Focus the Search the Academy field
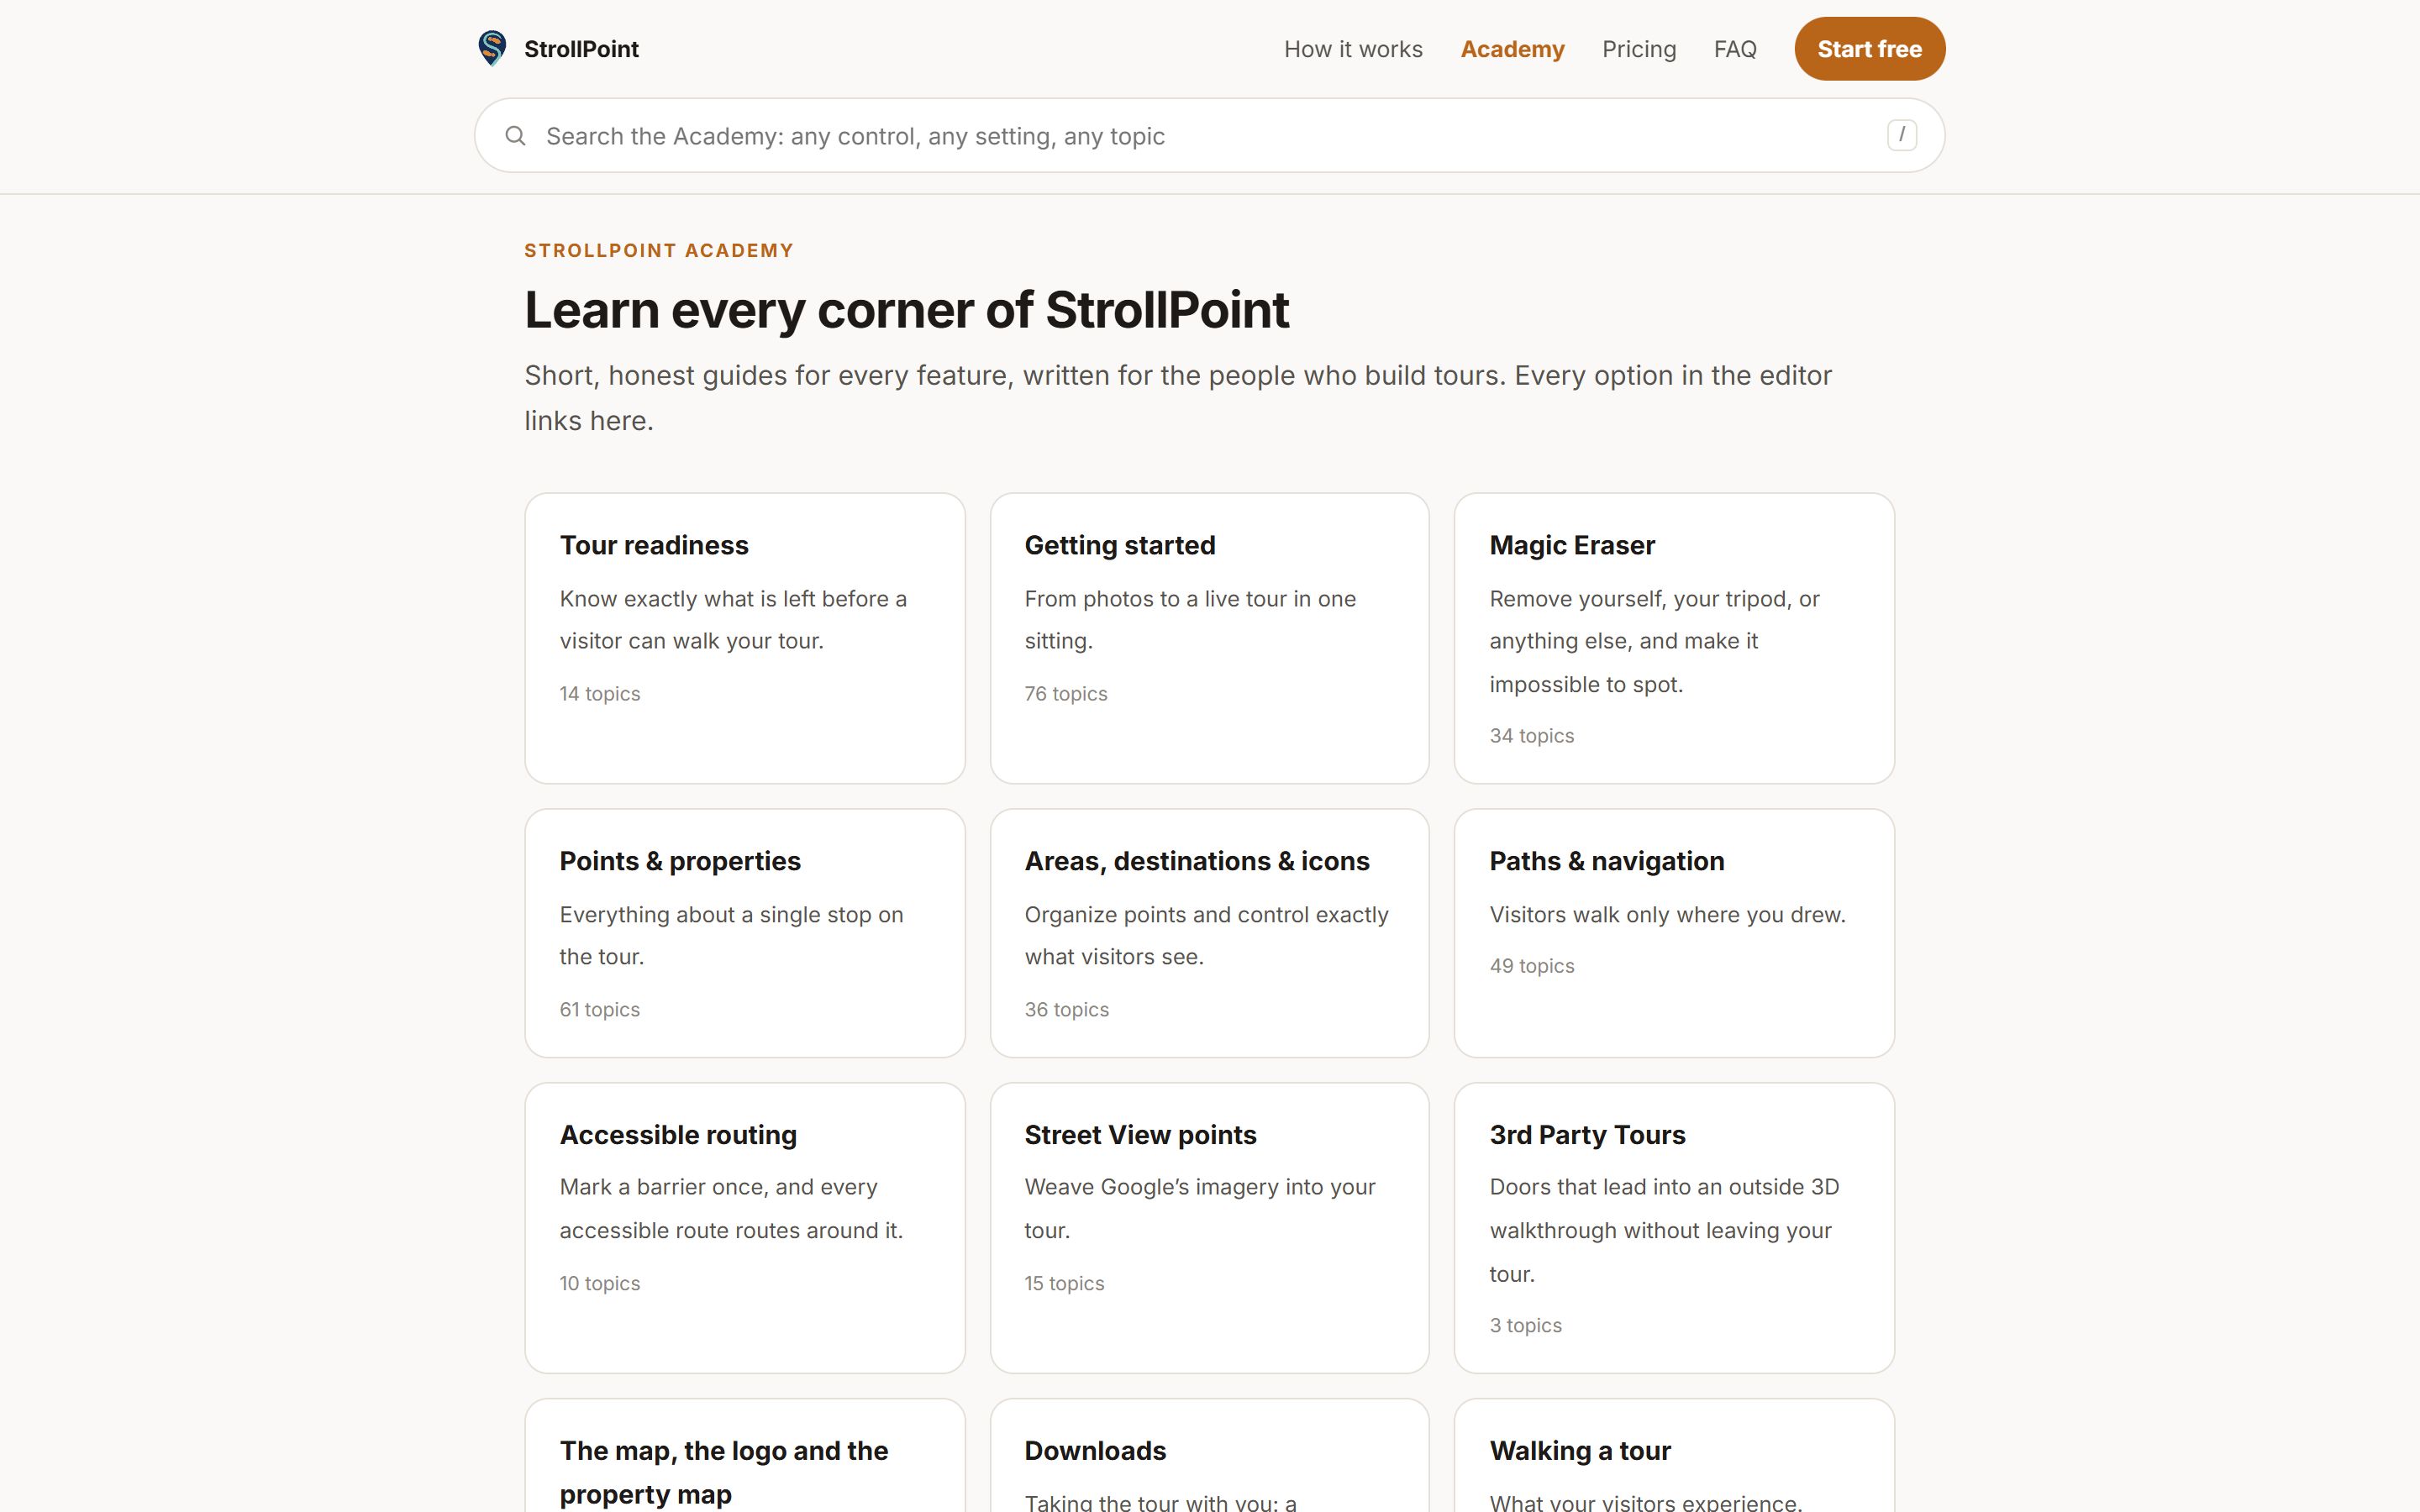2420x1512 pixels. 1209,135
